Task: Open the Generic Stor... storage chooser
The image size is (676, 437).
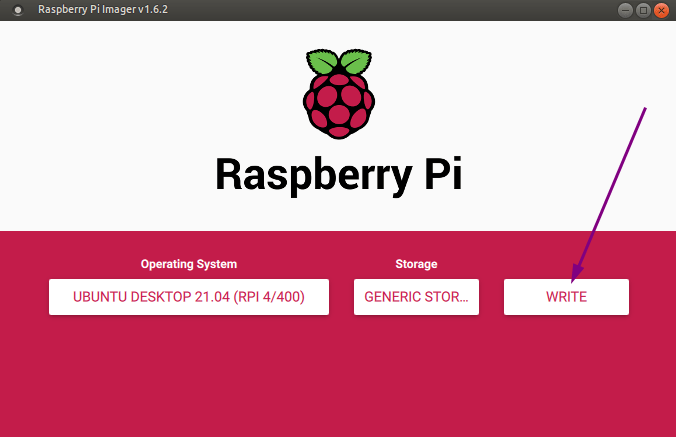Action: (x=416, y=297)
